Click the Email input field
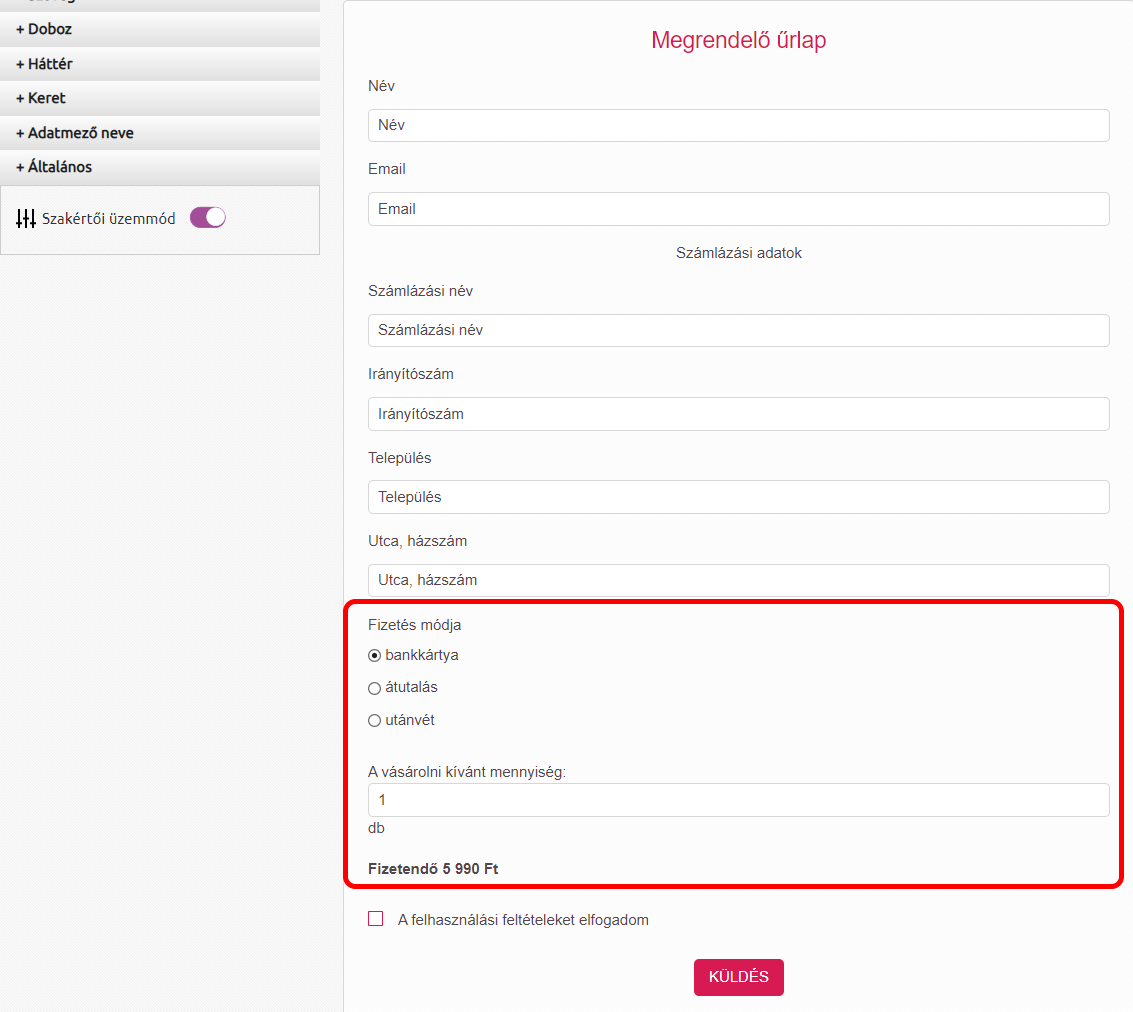 tap(738, 209)
